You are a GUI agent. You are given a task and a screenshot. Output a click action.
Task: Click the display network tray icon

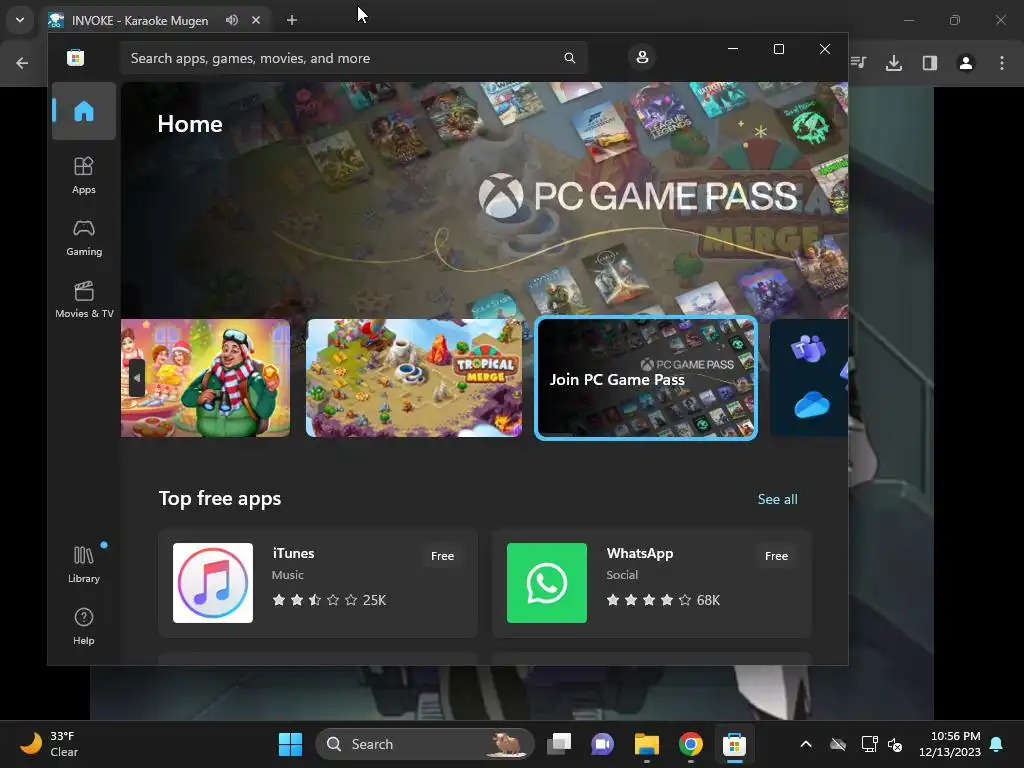(x=869, y=744)
